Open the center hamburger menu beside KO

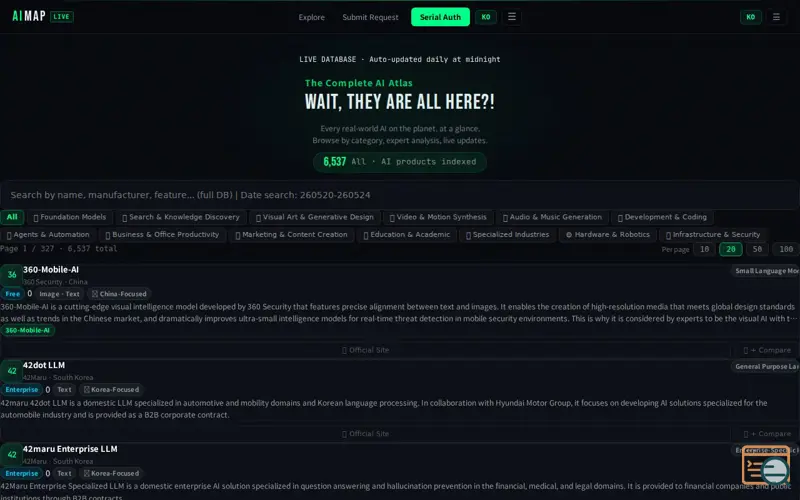pos(512,17)
